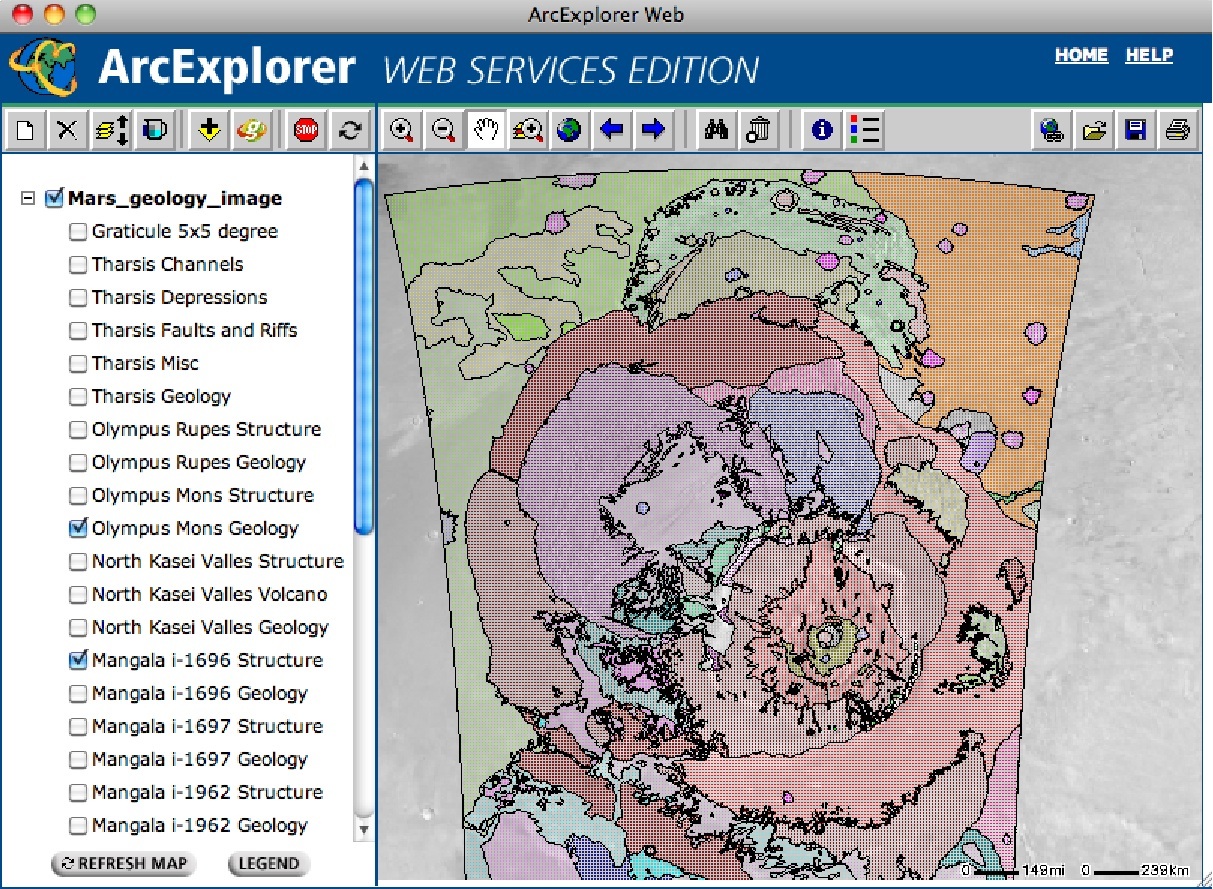The image size is (1213, 889).
Task: Click the layer list scrollbar thumb
Action: pyautogui.click(x=364, y=357)
